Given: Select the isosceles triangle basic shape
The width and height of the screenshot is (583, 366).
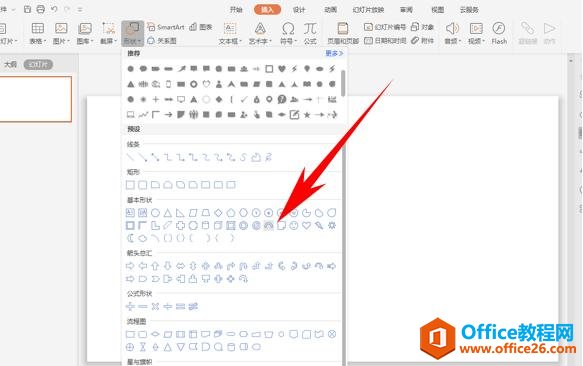Looking at the screenshot, I should tap(168, 213).
